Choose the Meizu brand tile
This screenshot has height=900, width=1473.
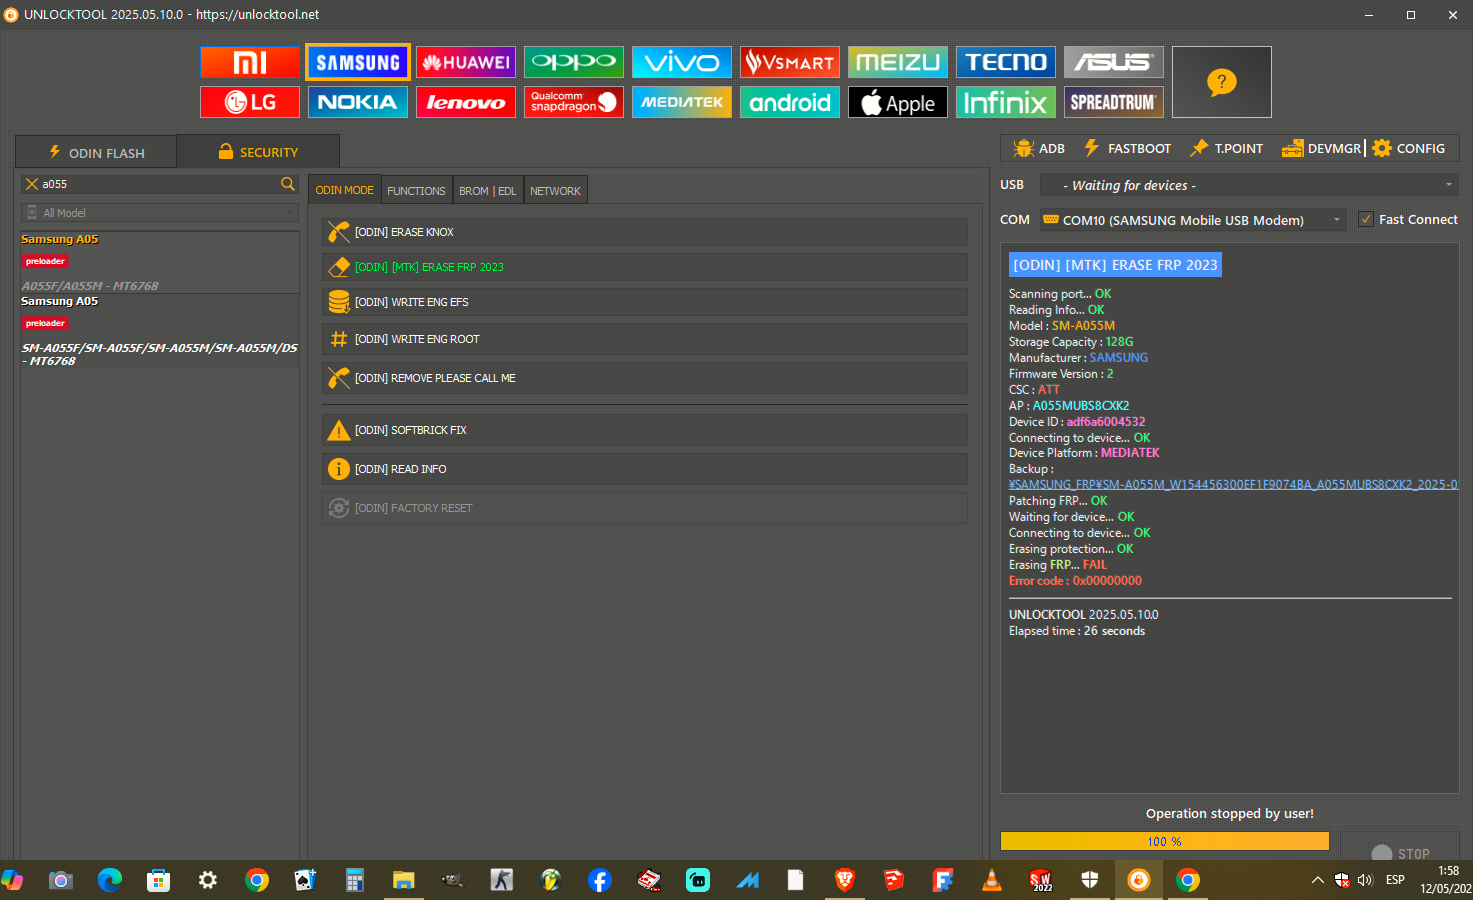point(898,62)
